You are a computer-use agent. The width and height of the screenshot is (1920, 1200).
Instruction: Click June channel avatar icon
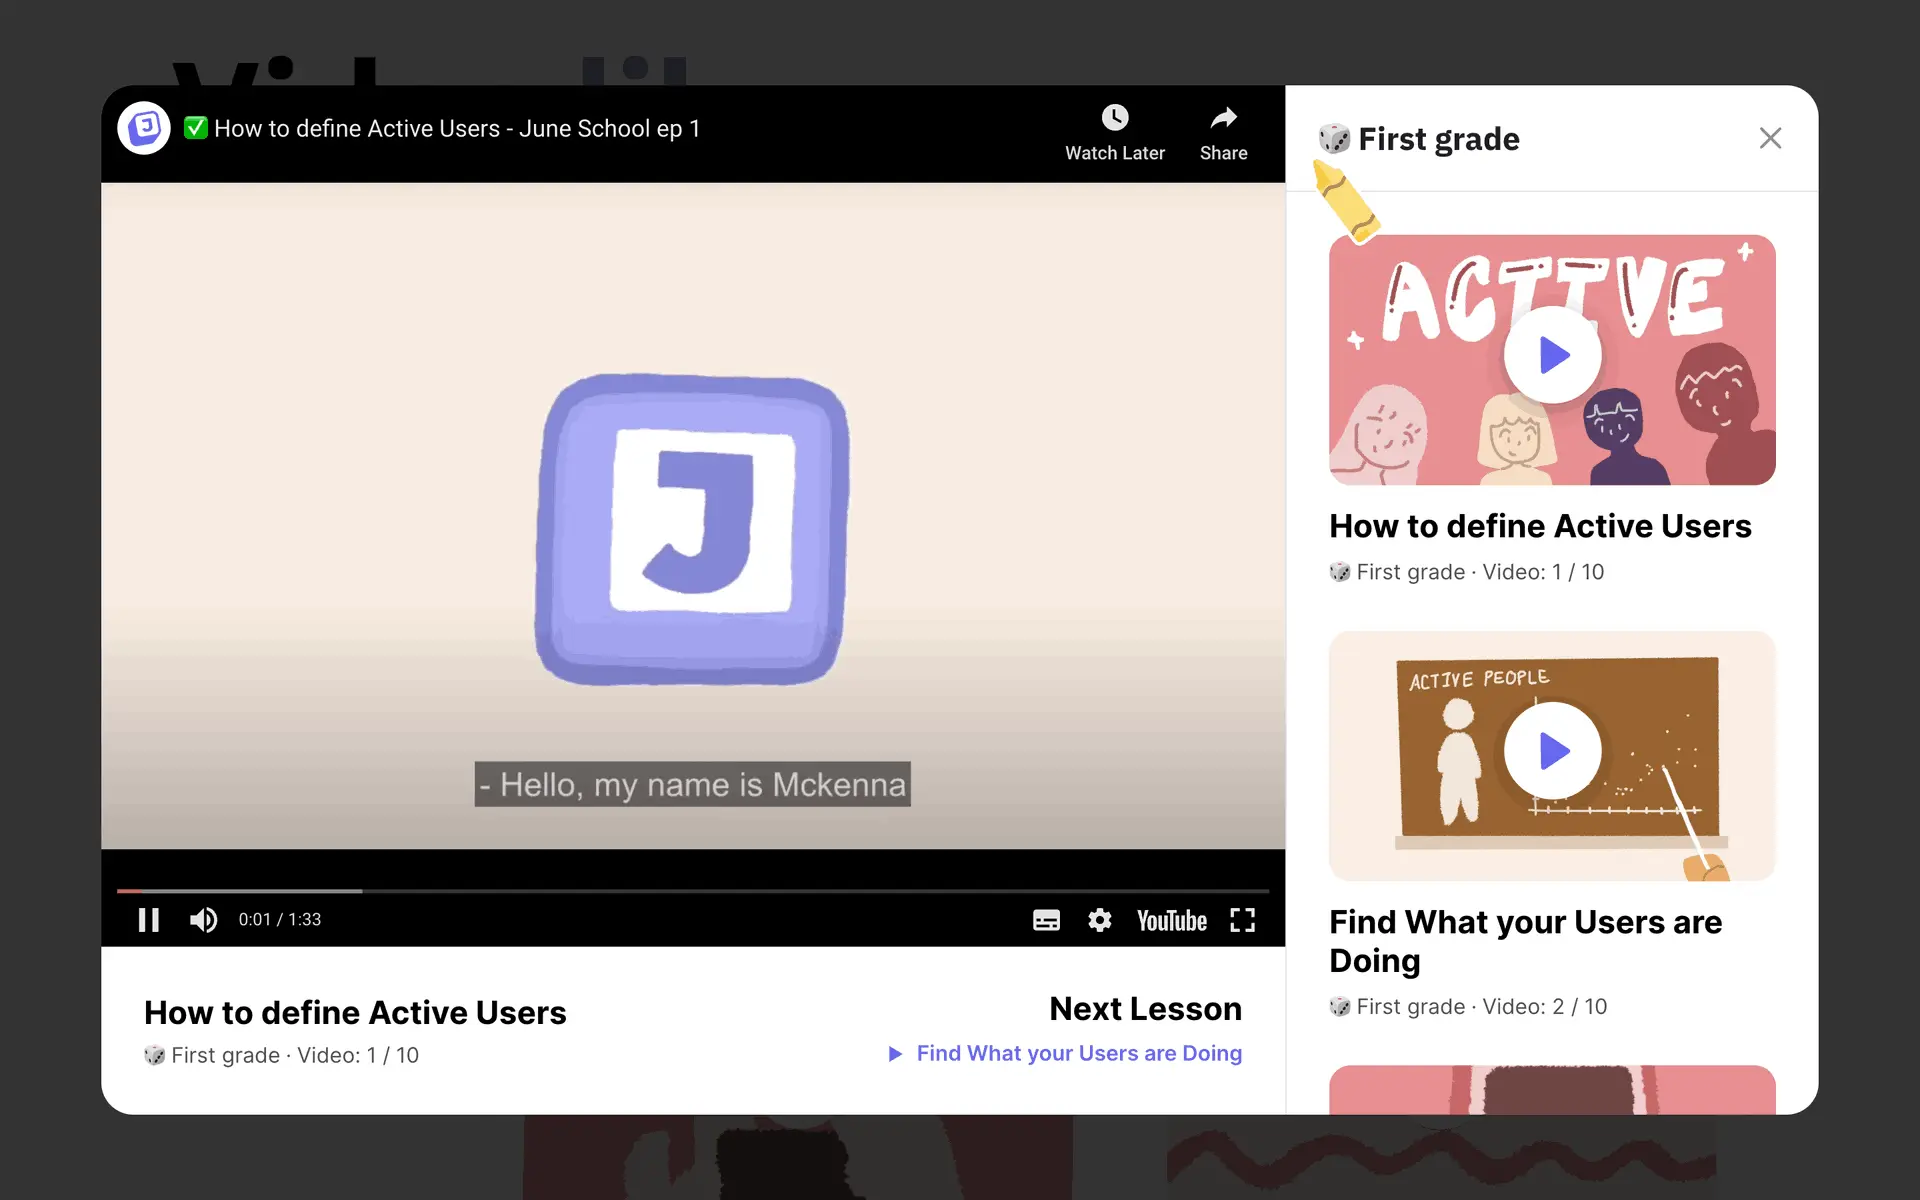[x=145, y=128]
